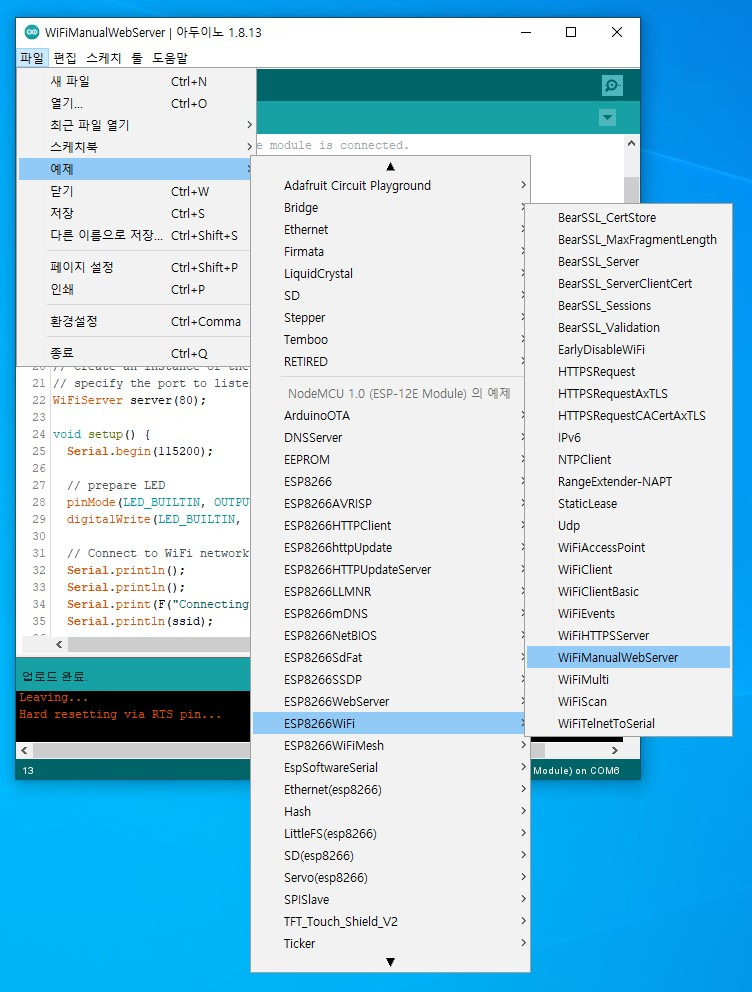
Task: Click console horizontal scrollbar left arrow
Action: (24, 750)
